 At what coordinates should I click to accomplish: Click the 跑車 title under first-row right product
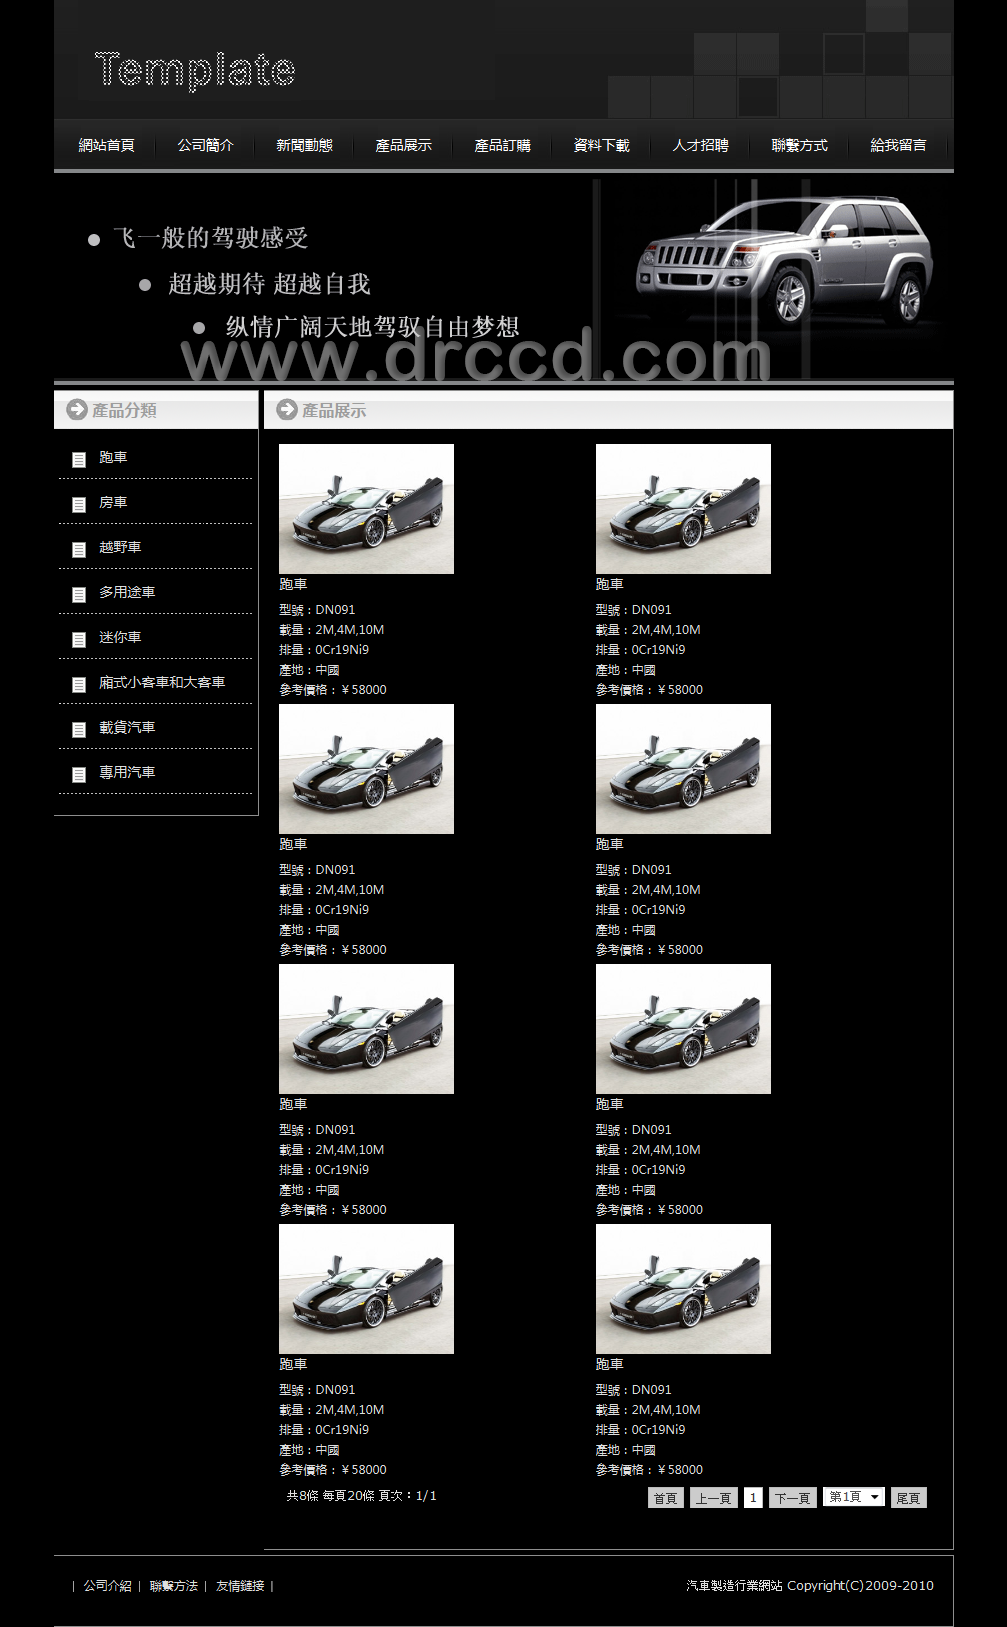pyautogui.click(x=610, y=585)
